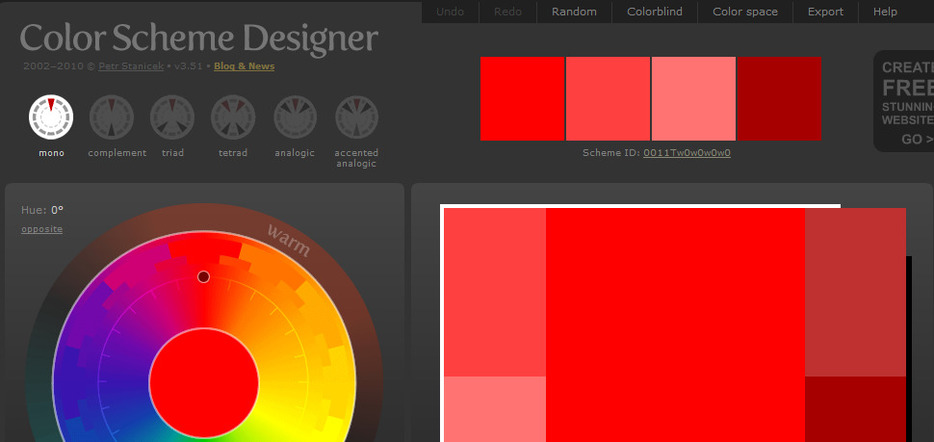Click the dark hue marker dot on wheel
Image resolution: width=934 pixels, height=442 pixels.
point(203,276)
